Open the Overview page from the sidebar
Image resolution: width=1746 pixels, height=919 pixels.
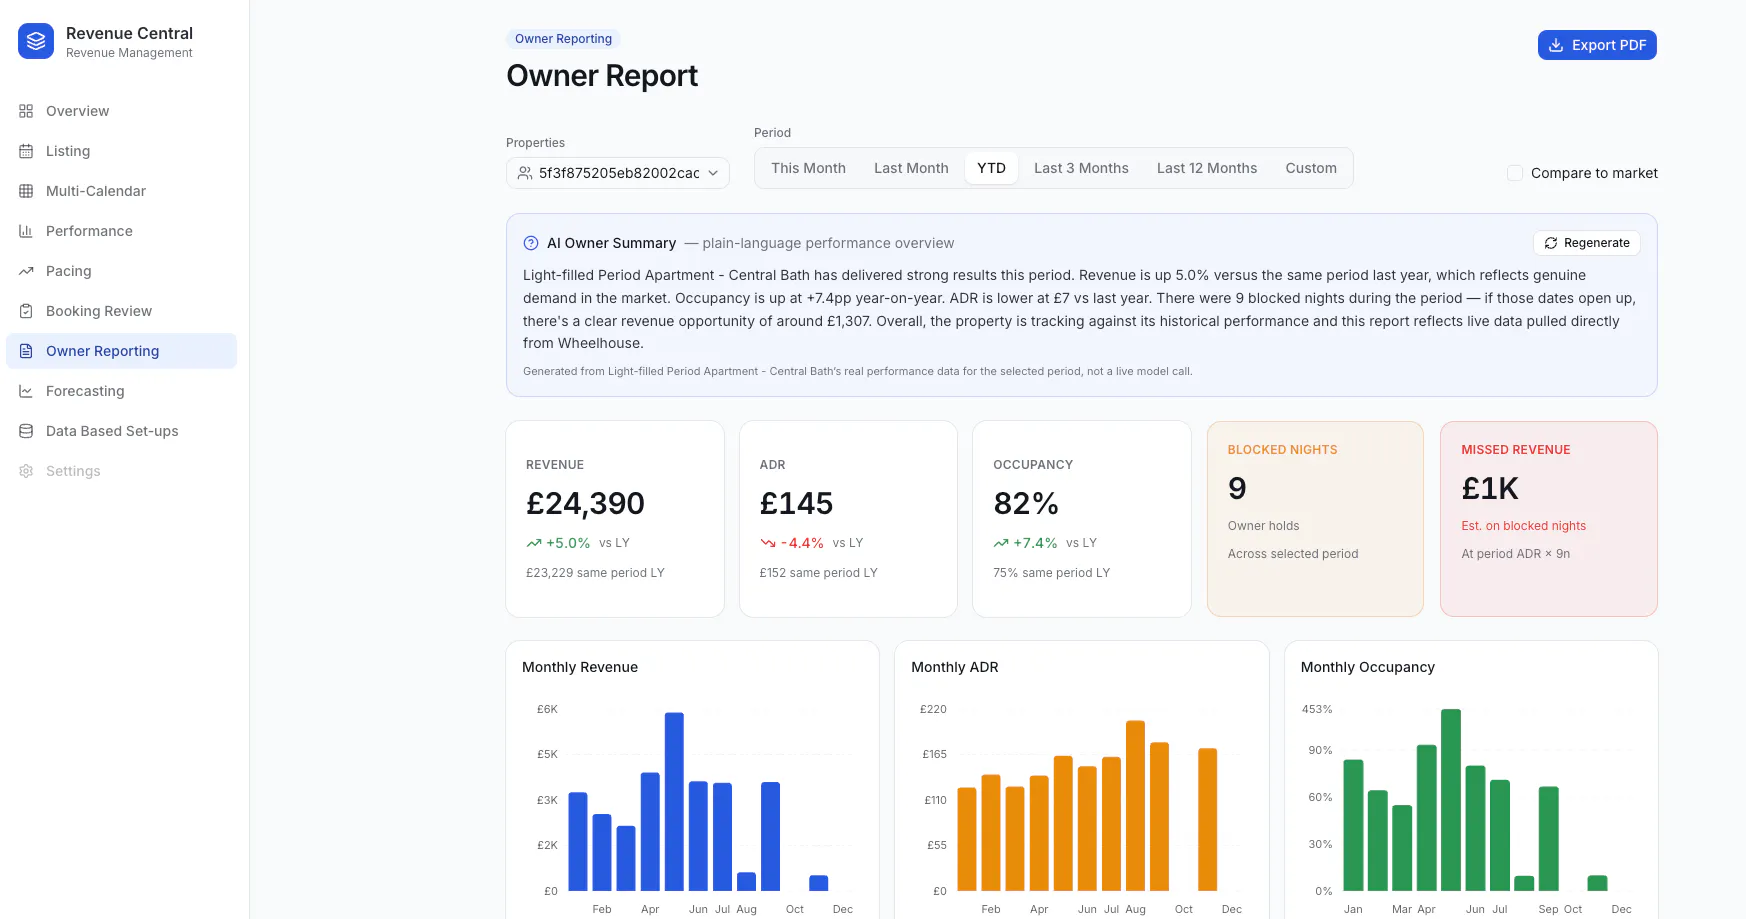coord(121,111)
